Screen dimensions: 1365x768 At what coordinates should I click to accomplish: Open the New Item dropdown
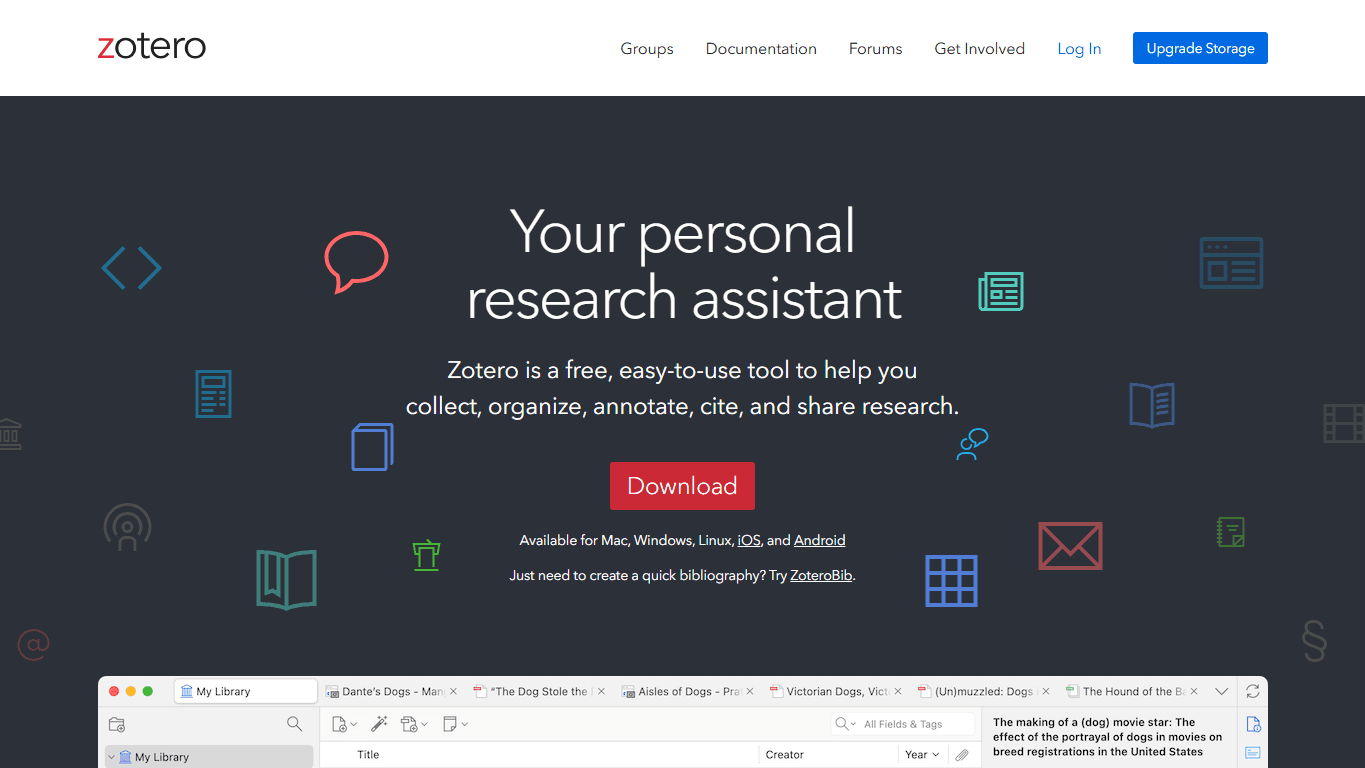coord(344,724)
